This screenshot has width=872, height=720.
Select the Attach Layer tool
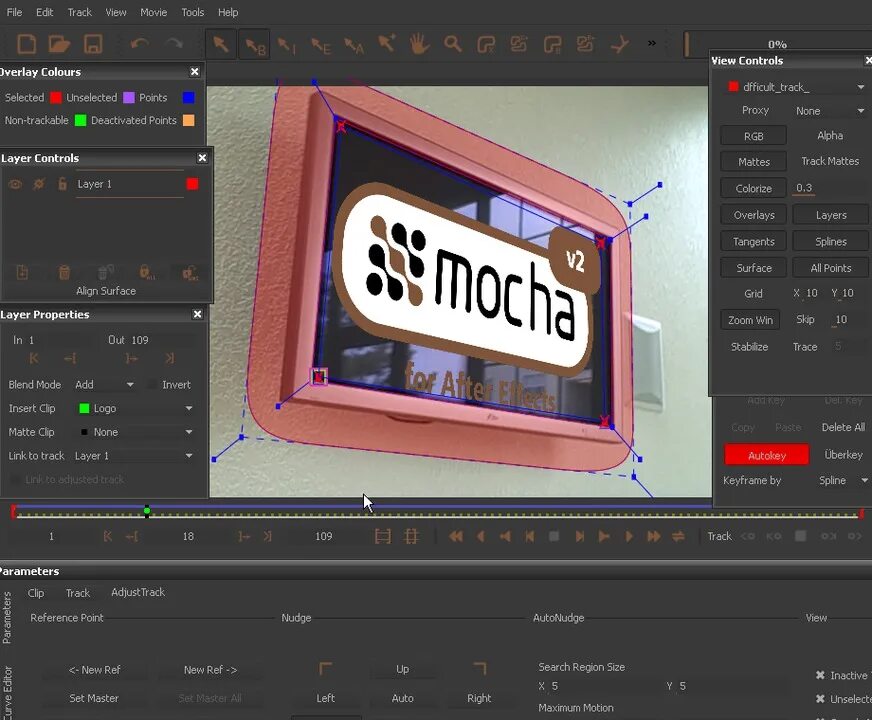619,44
